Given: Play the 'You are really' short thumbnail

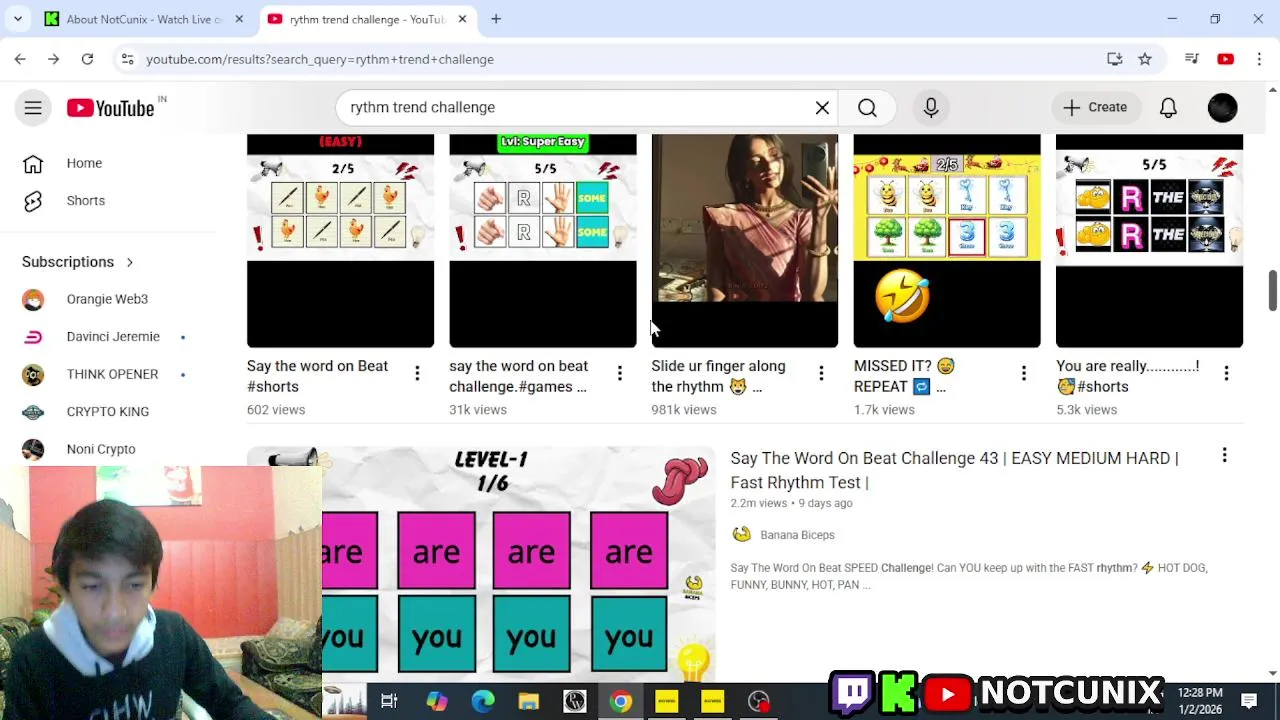Looking at the screenshot, I should [1149, 241].
